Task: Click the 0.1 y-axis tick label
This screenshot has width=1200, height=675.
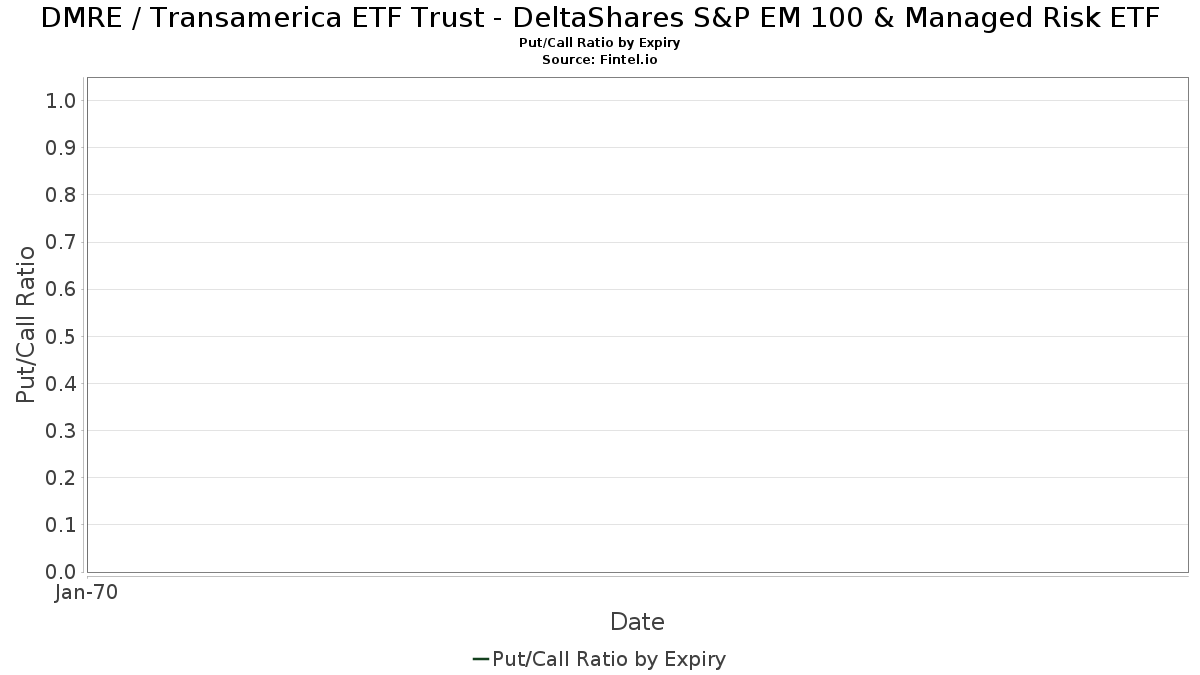Action: coord(61,524)
